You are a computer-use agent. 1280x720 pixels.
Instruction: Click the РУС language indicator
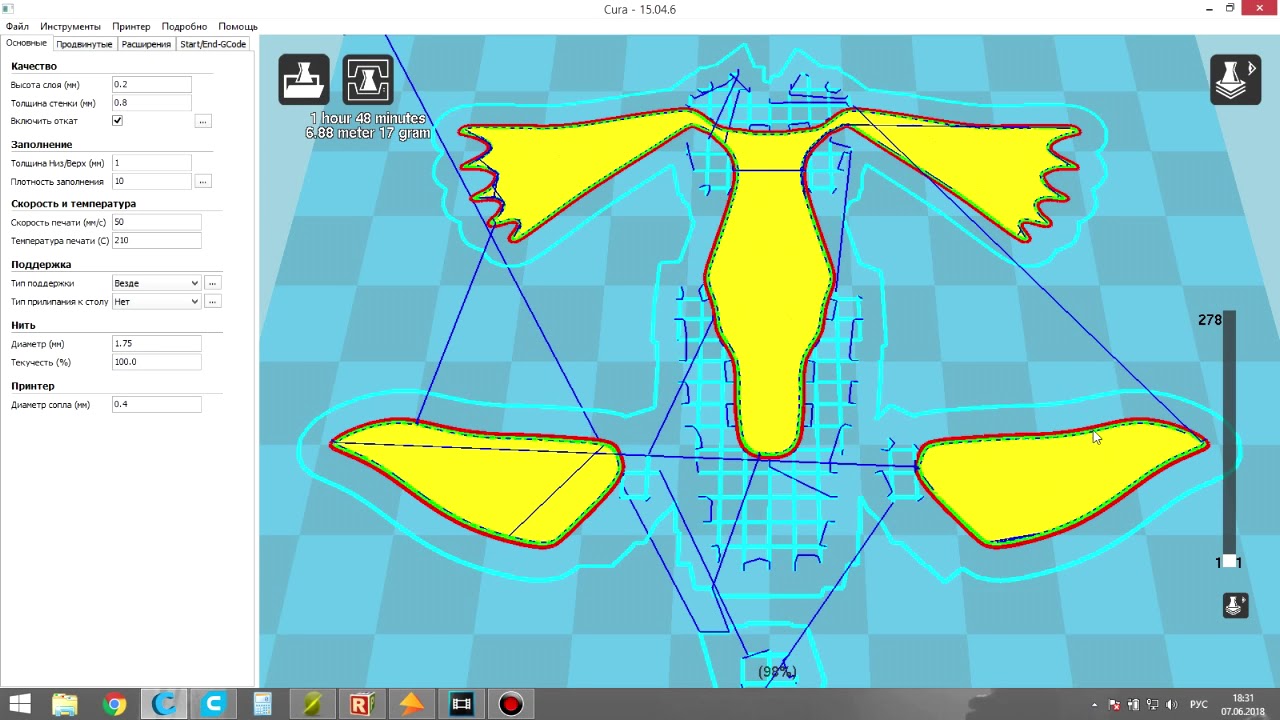click(x=1198, y=705)
